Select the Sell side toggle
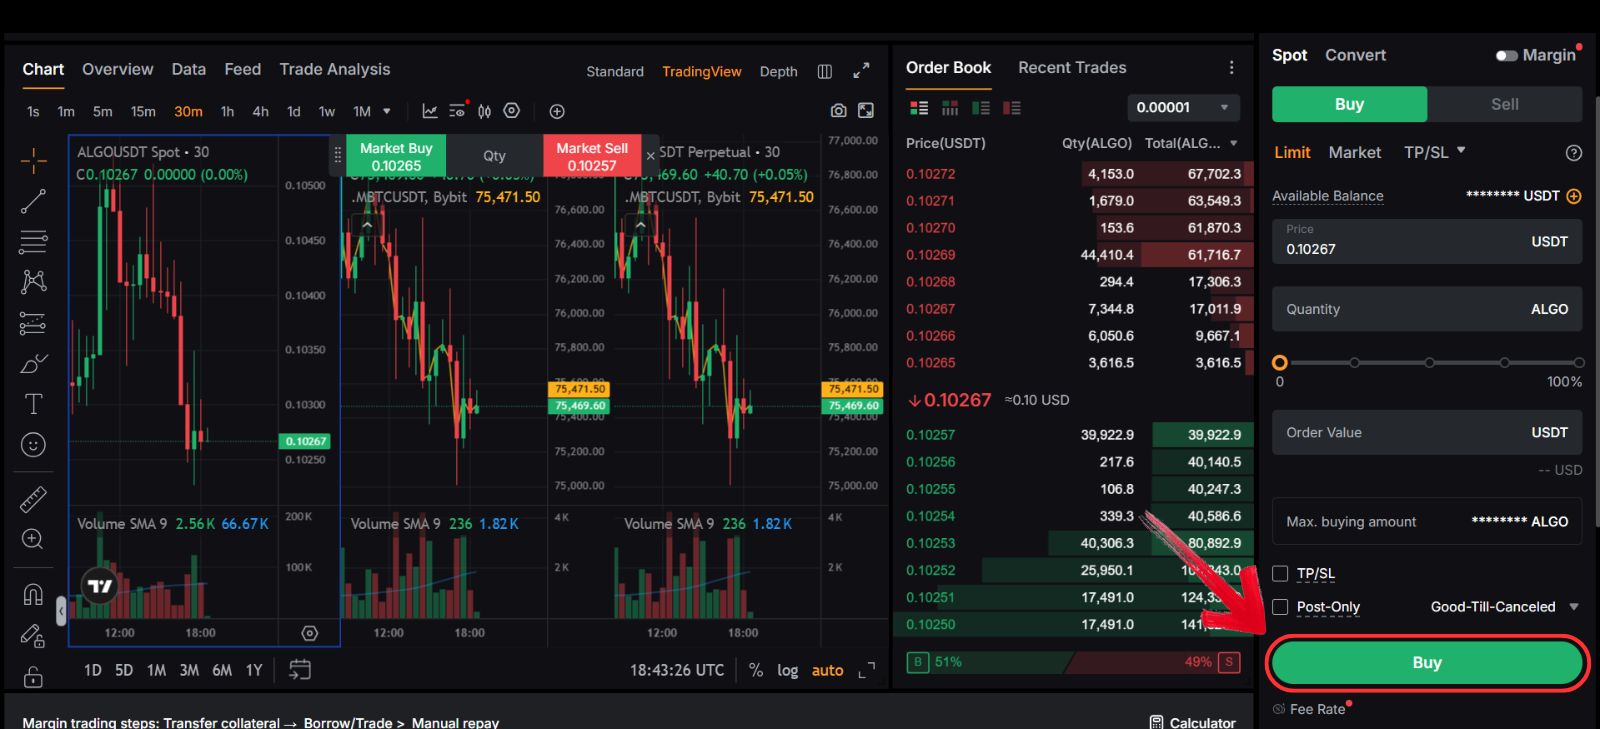Screen dimensions: 1600x729 [1504, 104]
